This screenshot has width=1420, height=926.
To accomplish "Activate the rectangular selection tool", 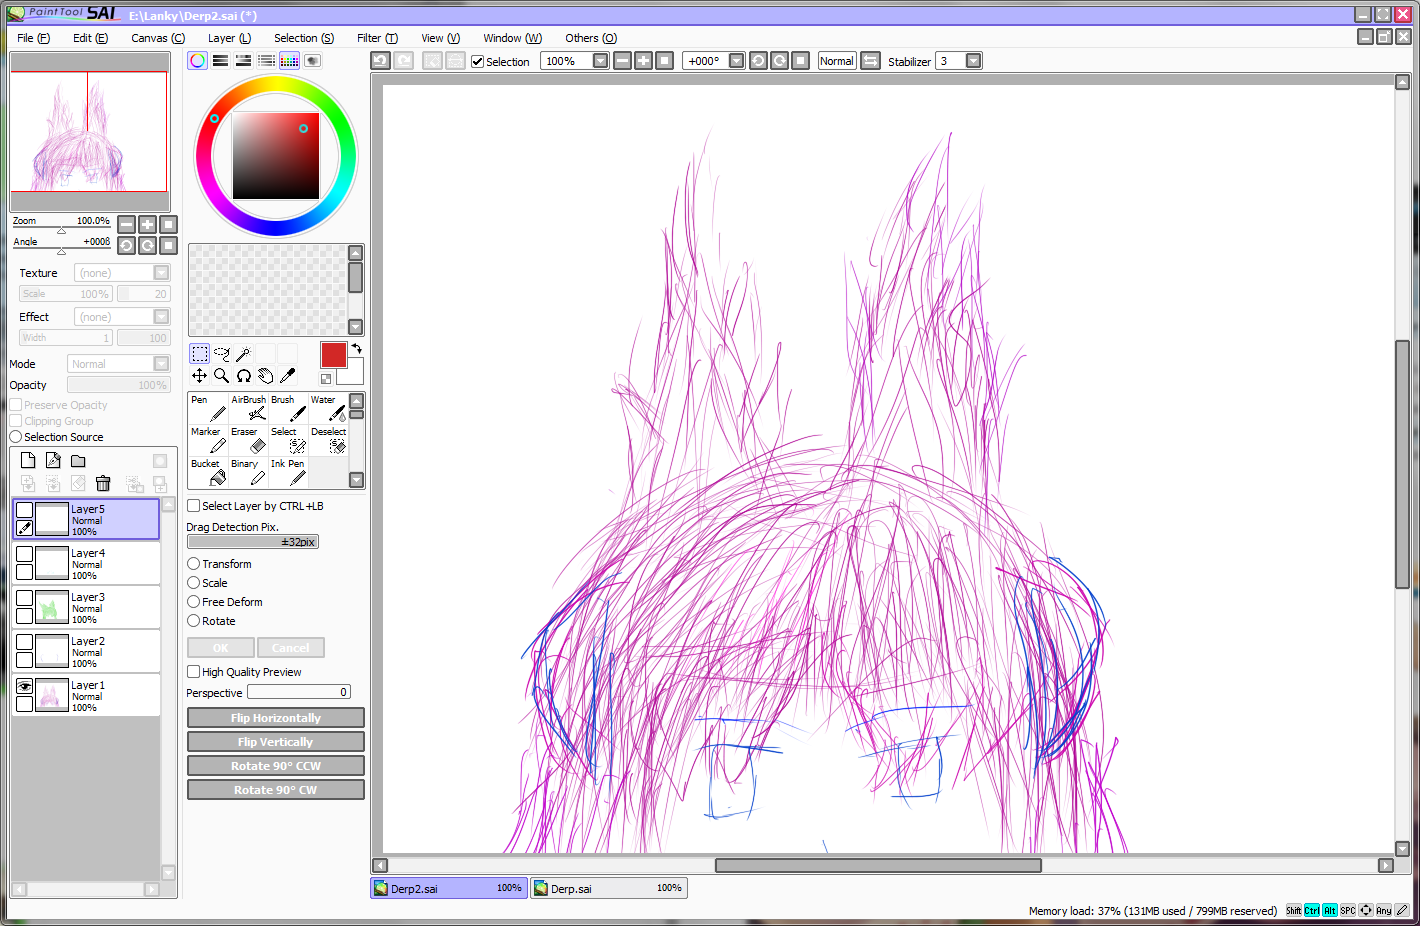I will pyautogui.click(x=200, y=354).
